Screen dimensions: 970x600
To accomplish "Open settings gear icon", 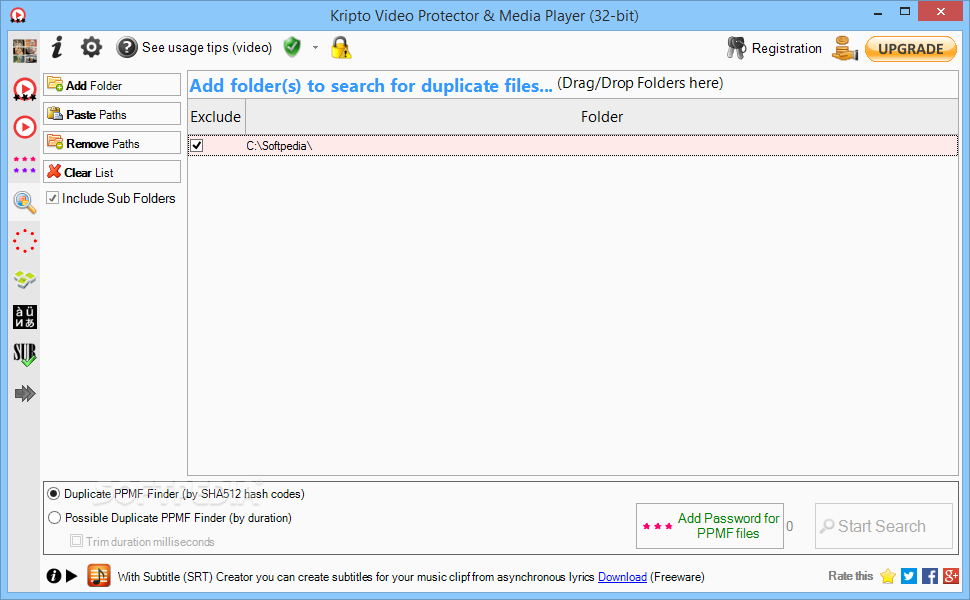I will [91, 47].
